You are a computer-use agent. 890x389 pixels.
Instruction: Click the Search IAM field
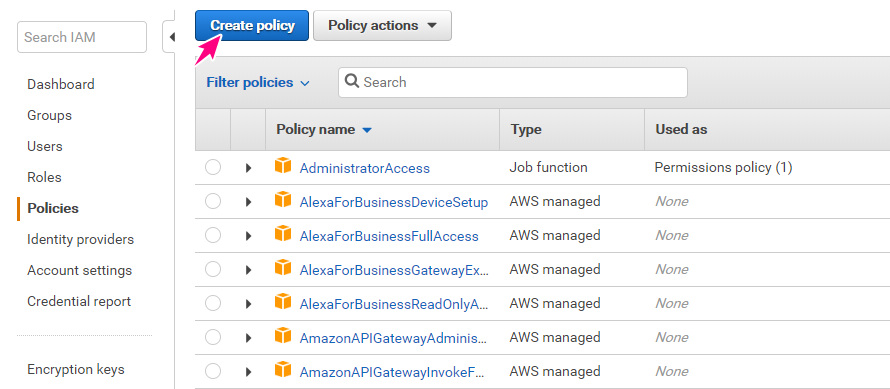coord(82,37)
